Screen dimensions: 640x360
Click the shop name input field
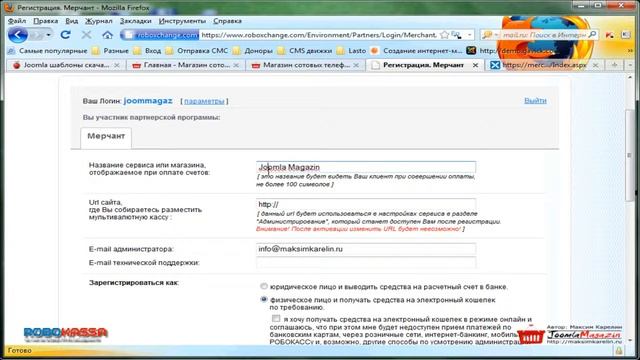(366, 167)
